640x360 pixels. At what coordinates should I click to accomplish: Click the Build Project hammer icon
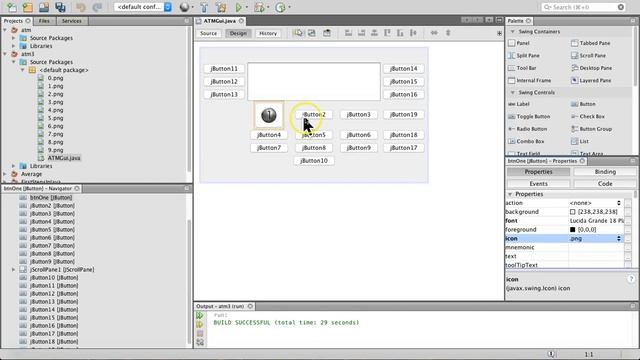coord(204,7)
